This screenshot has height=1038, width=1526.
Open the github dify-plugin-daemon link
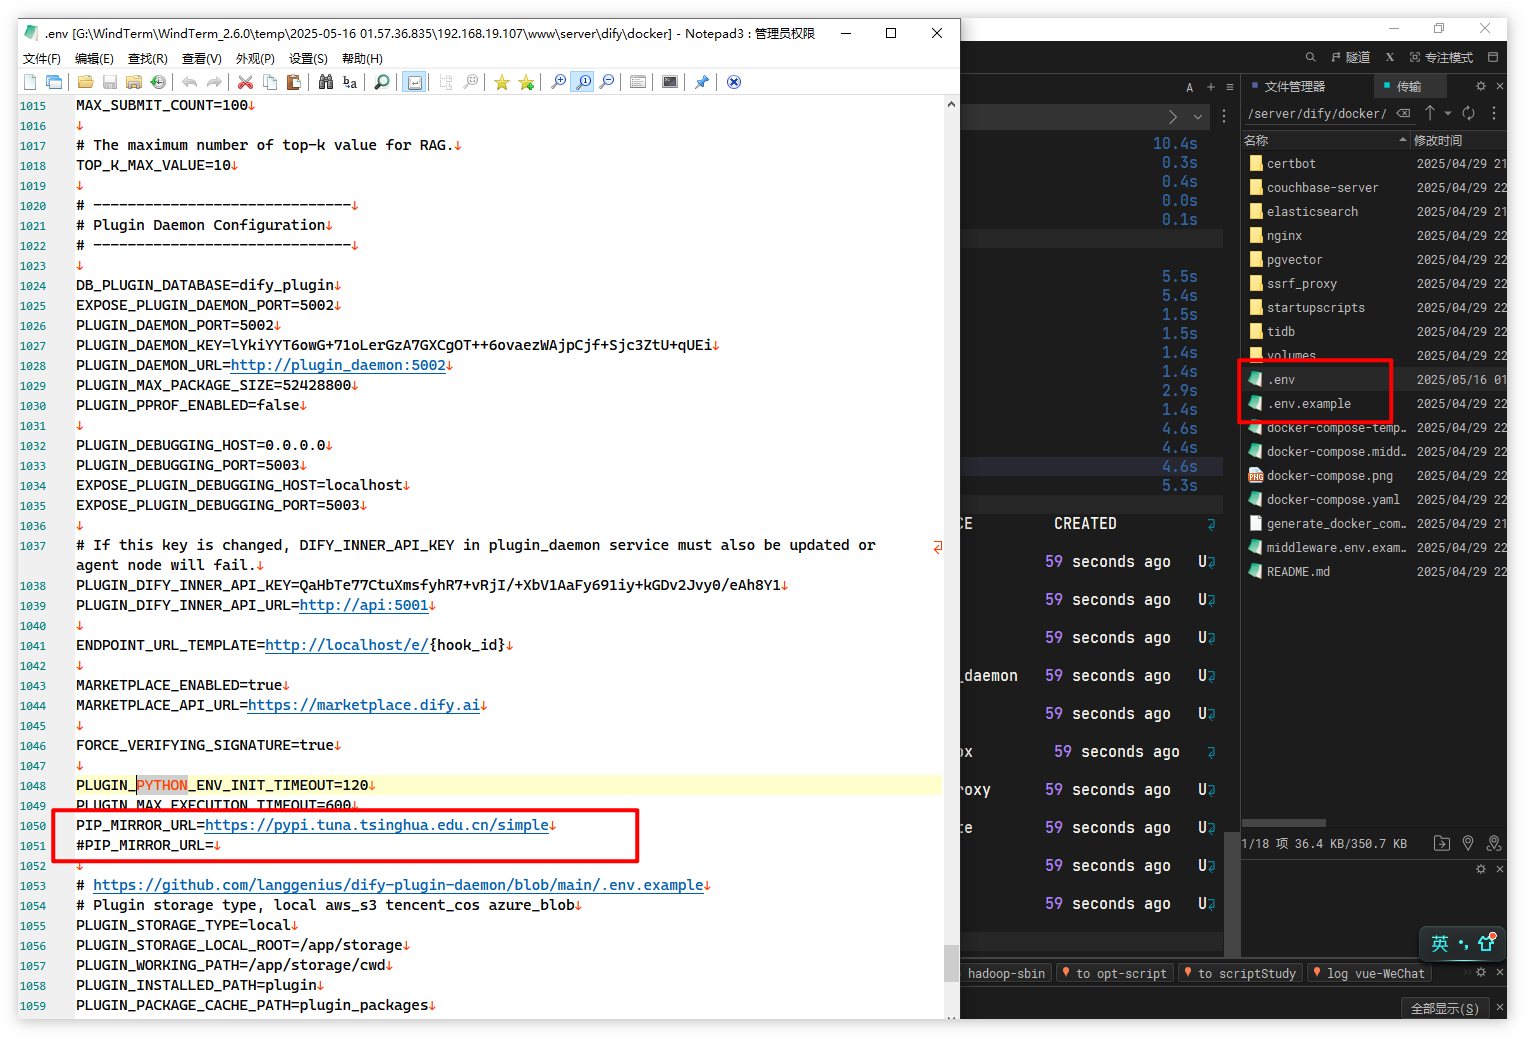click(398, 885)
